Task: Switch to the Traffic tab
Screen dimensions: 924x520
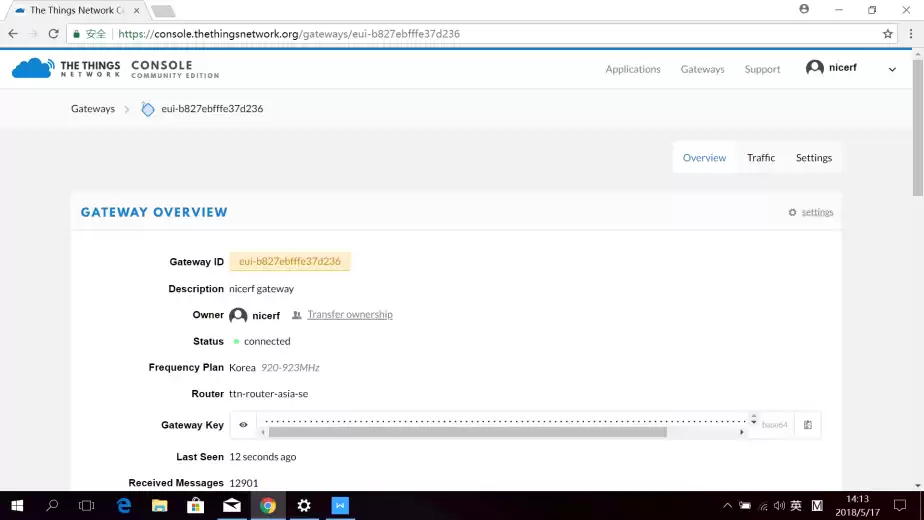Action: 761,158
